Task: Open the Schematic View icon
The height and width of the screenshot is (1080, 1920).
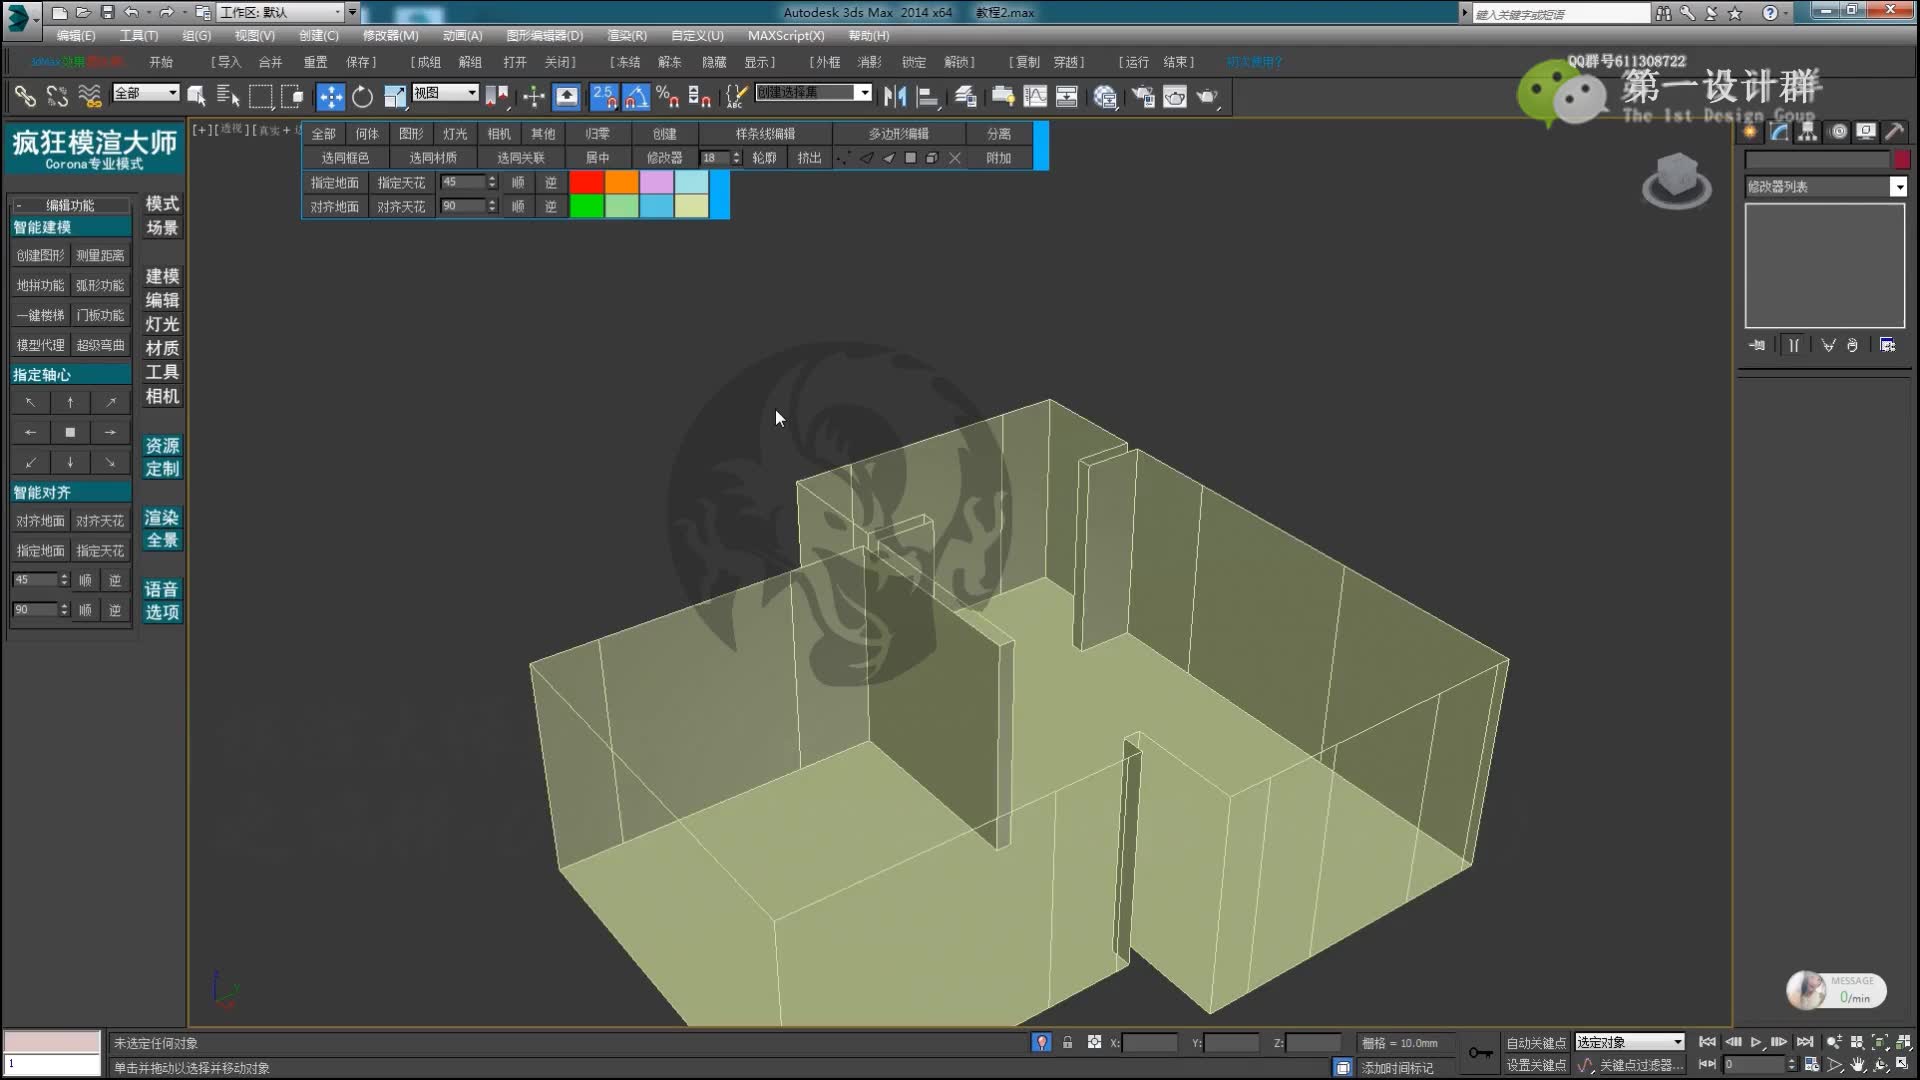Action: pos(1067,96)
